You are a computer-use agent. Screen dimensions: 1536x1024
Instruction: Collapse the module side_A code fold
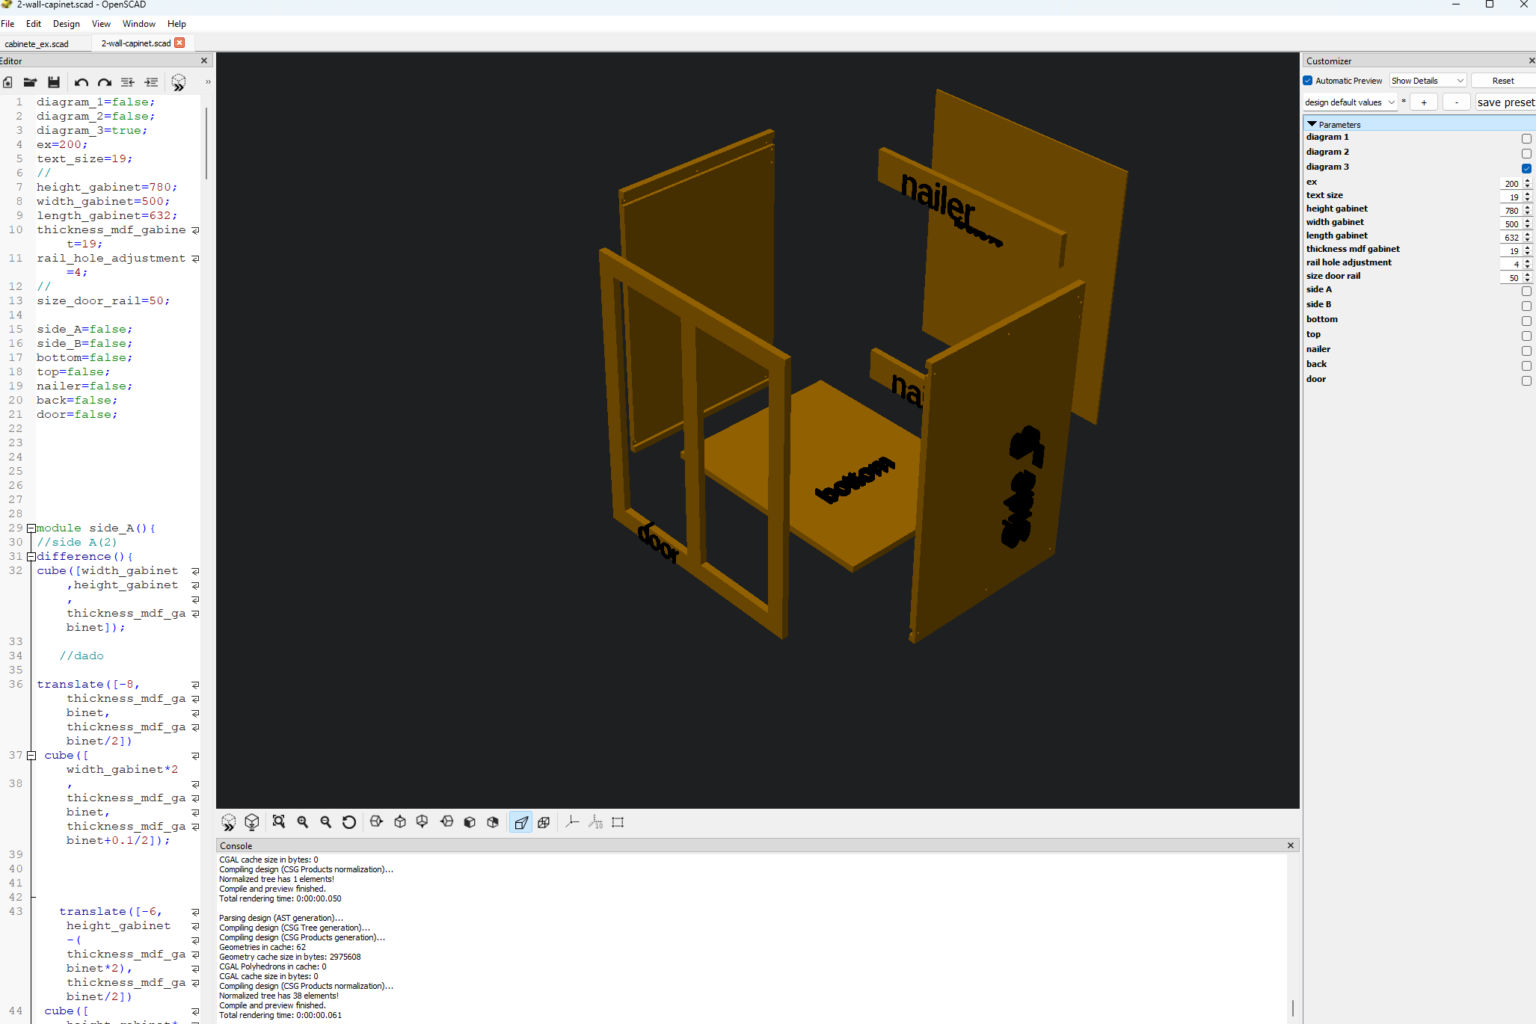[31, 528]
